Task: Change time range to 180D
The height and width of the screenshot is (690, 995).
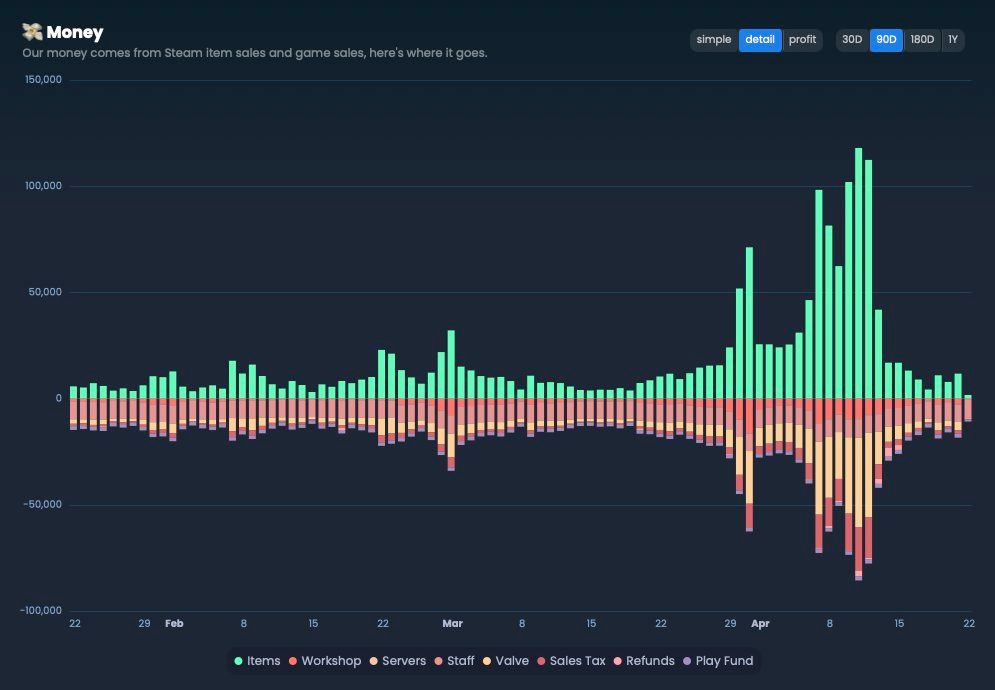Action: [922, 40]
